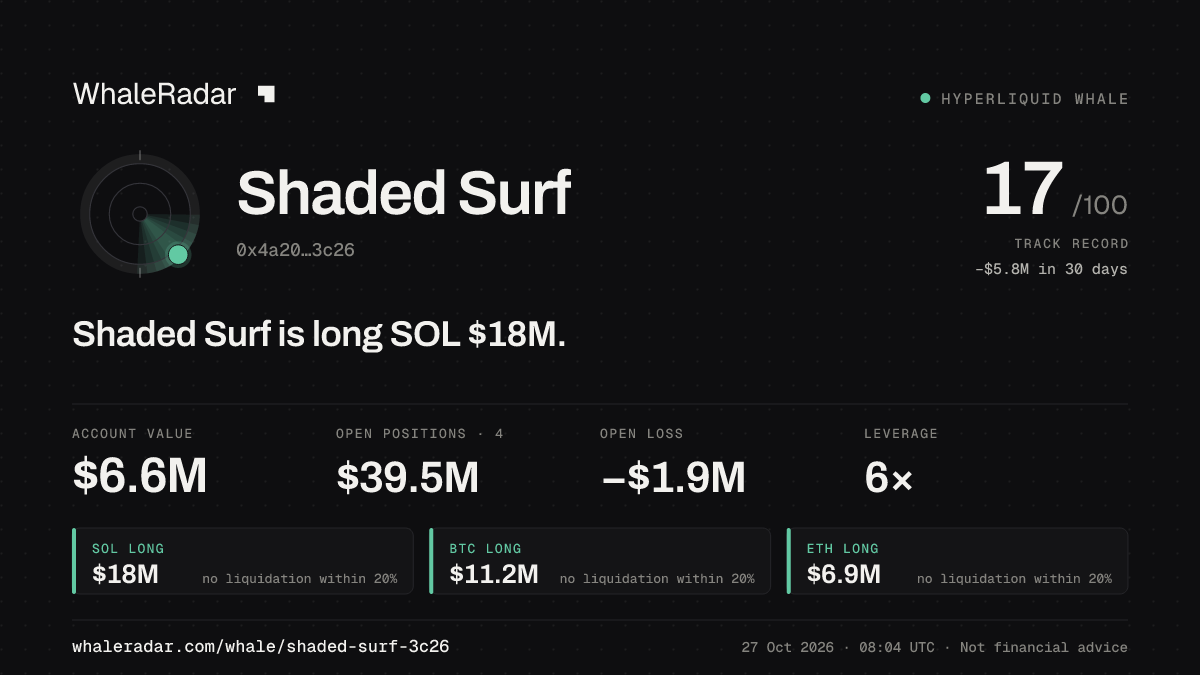Click the ACCOUNT VALUE label
This screenshot has height=675, width=1200.
pos(133,434)
